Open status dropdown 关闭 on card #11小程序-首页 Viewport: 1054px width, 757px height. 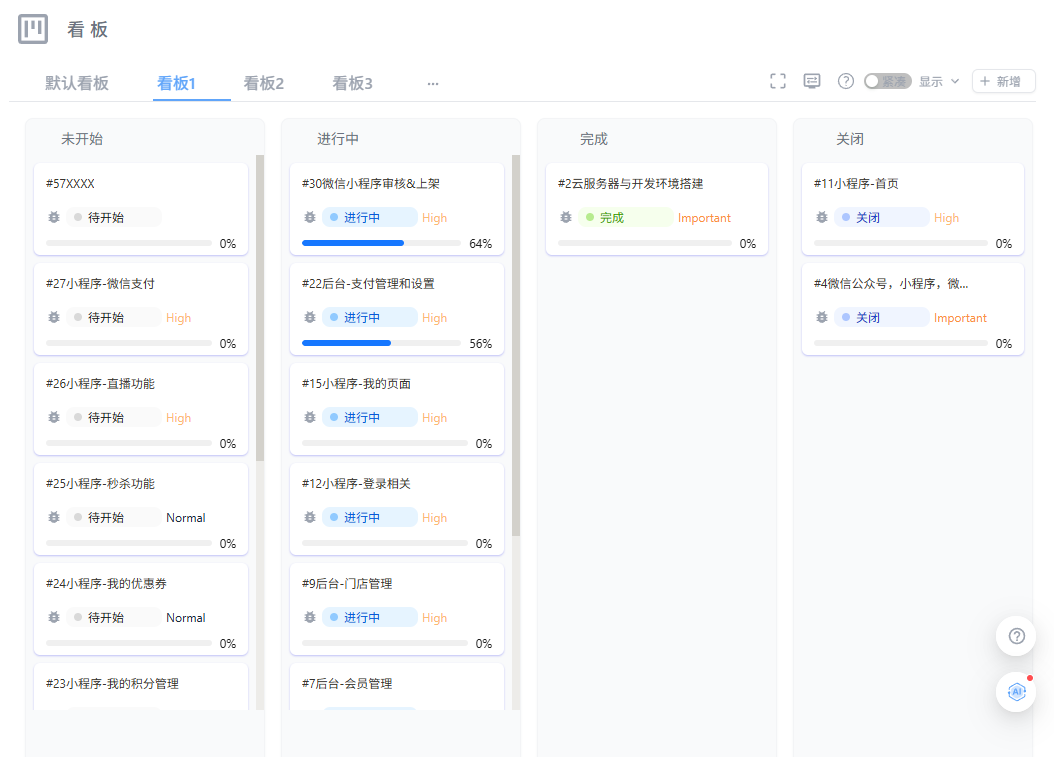[881, 217]
